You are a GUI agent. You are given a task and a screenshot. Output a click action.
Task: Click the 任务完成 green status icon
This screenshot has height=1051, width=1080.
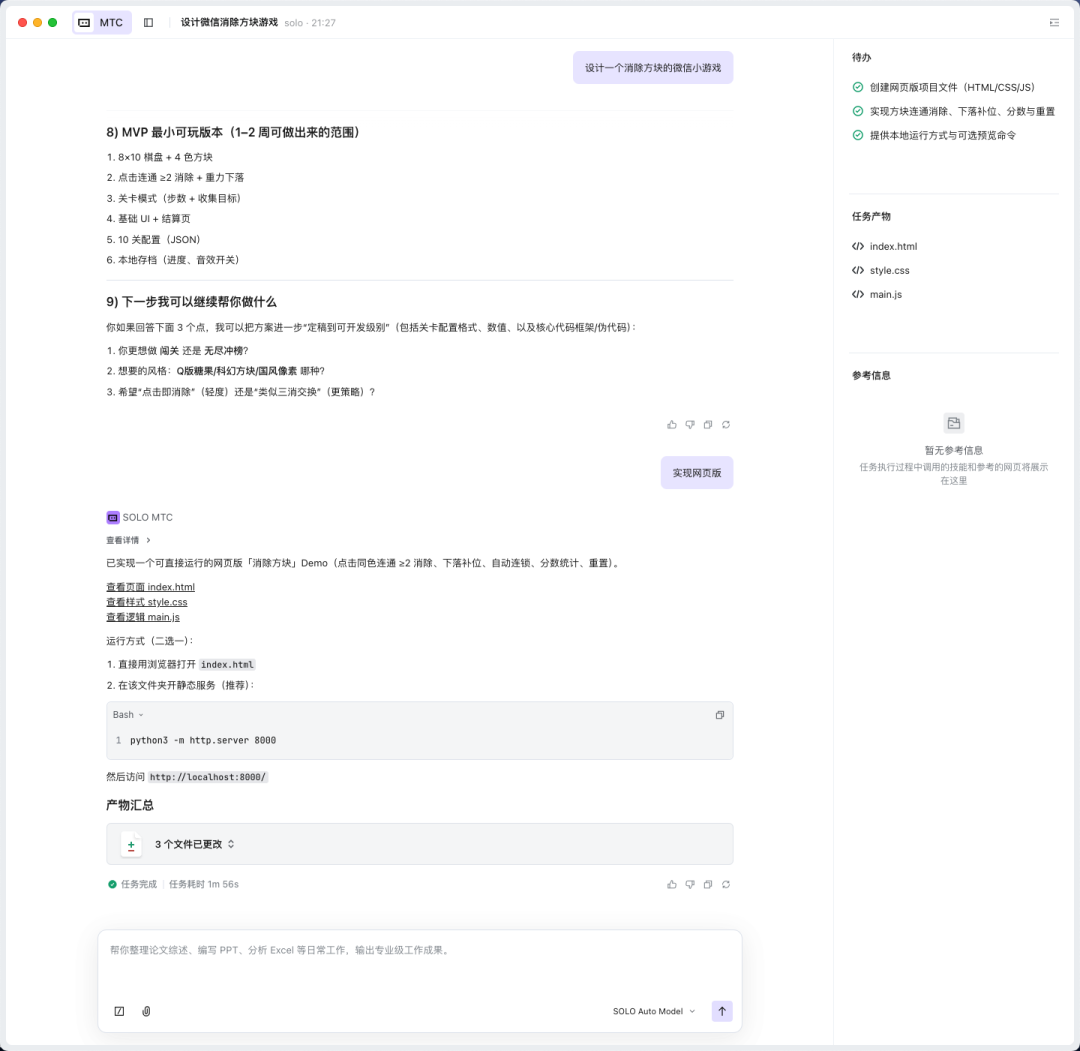pos(112,884)
